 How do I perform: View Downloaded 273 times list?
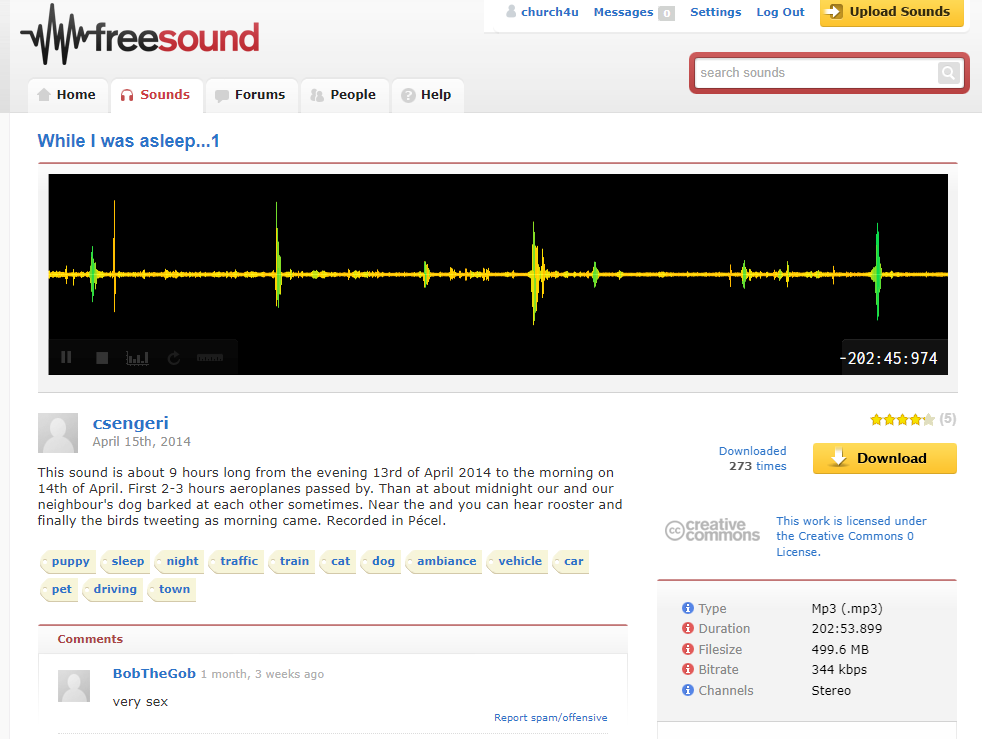[752, 458]
